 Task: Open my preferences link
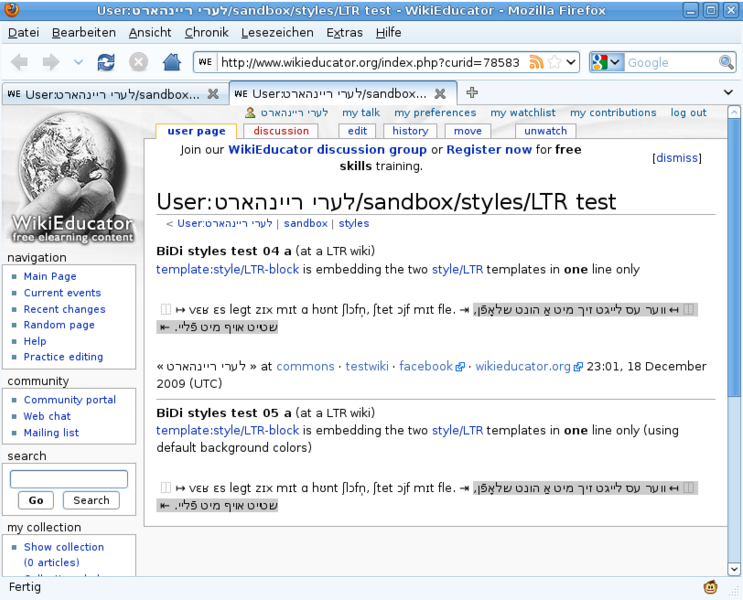(435, 113)
